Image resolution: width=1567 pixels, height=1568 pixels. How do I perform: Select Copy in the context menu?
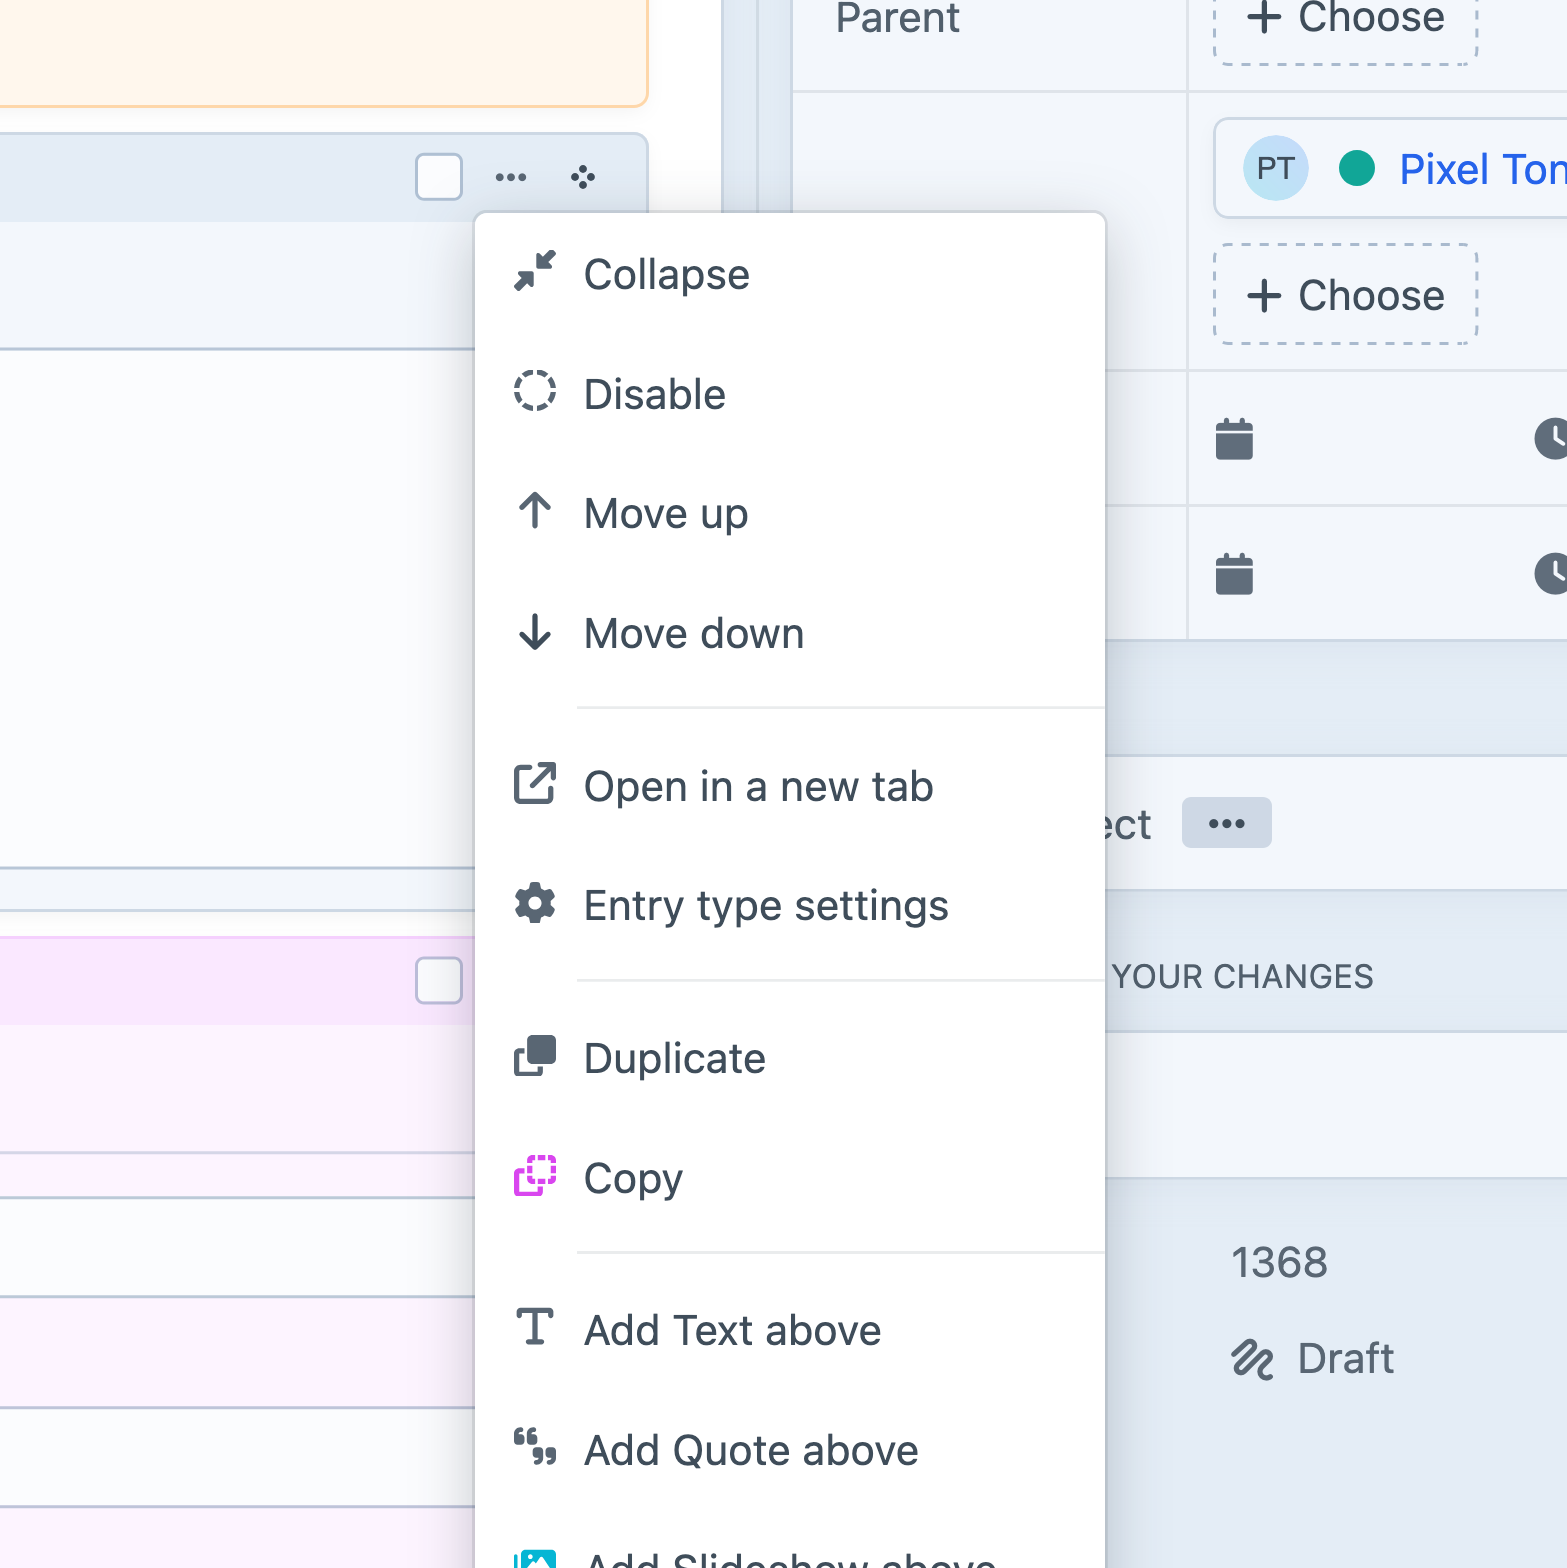[x=790, y=1178]
